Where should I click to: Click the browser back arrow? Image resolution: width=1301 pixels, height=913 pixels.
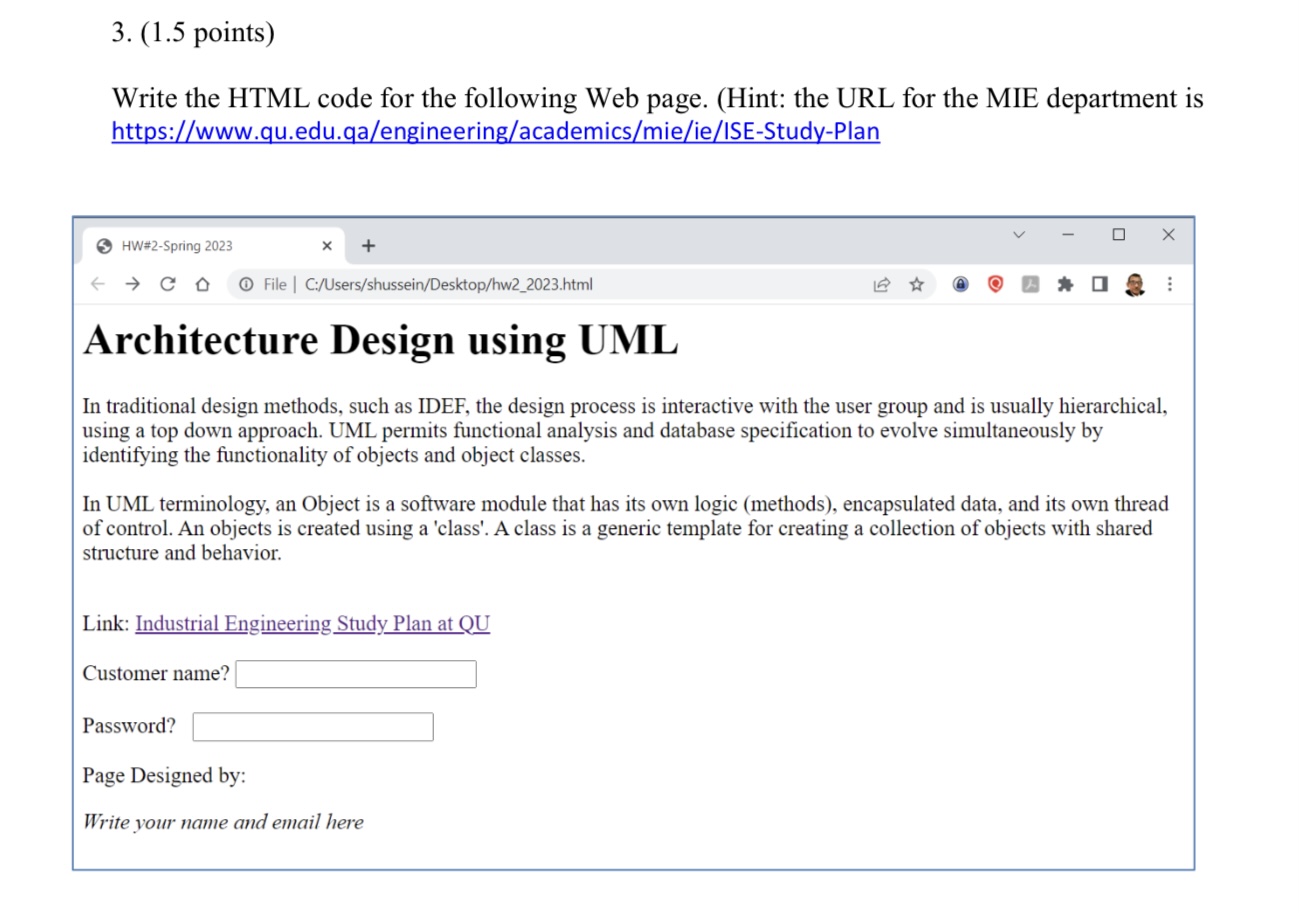(x=97, y=285)
